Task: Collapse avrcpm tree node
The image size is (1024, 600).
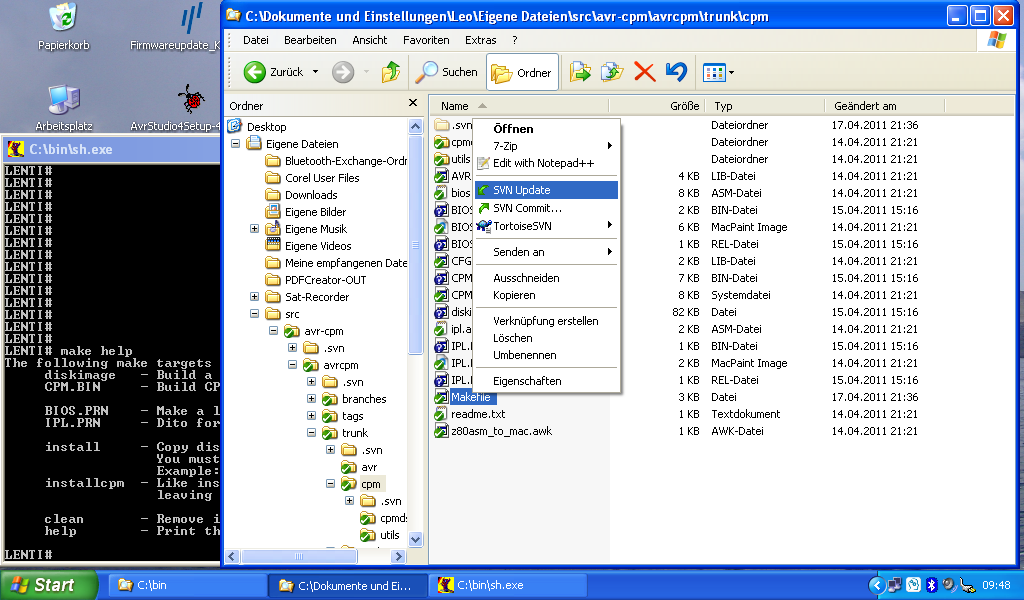Action: click(293, 364)
